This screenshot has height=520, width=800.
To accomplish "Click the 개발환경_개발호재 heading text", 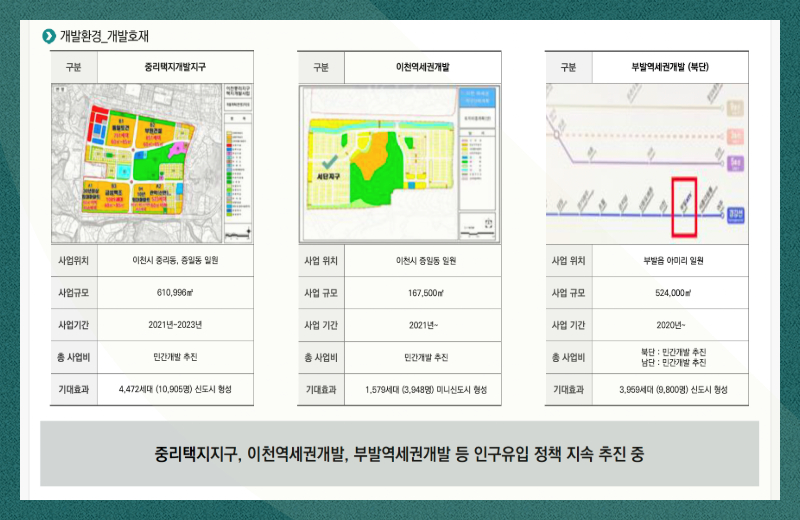I will (104, 36).
